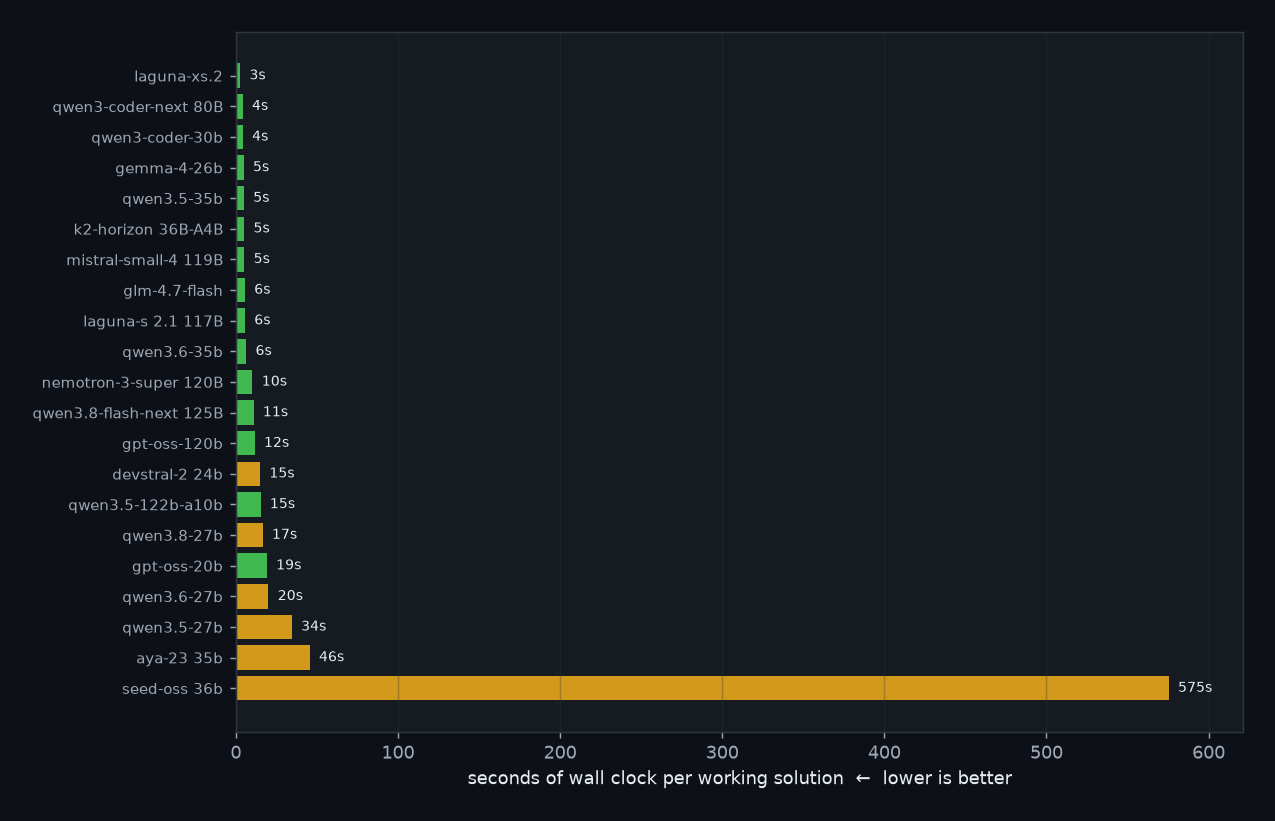Viewport: 1275px width, 821px height.
Task: Select the glm-4.7-flash label
Action: (x=175, y=291)
